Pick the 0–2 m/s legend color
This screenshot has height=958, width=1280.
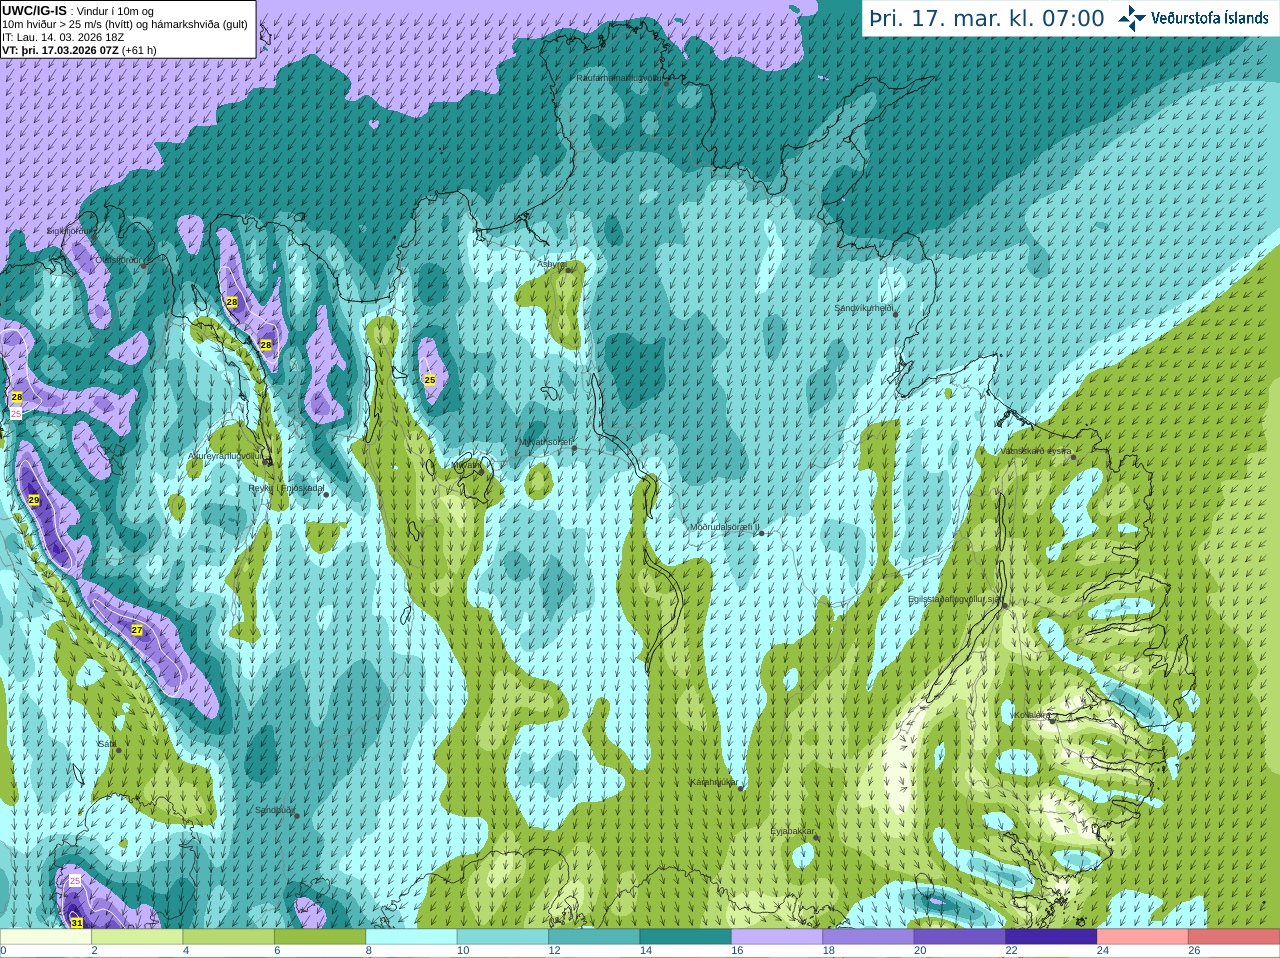pyautogui.click(x=46, y=937)
